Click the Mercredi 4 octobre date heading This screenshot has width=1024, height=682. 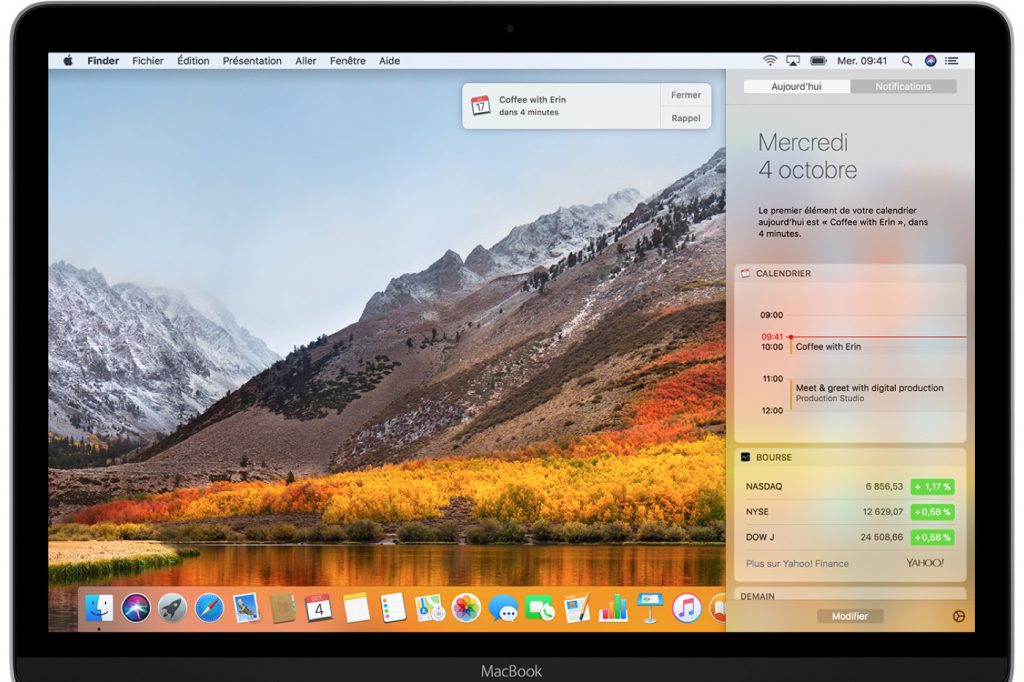pos(808,156)
